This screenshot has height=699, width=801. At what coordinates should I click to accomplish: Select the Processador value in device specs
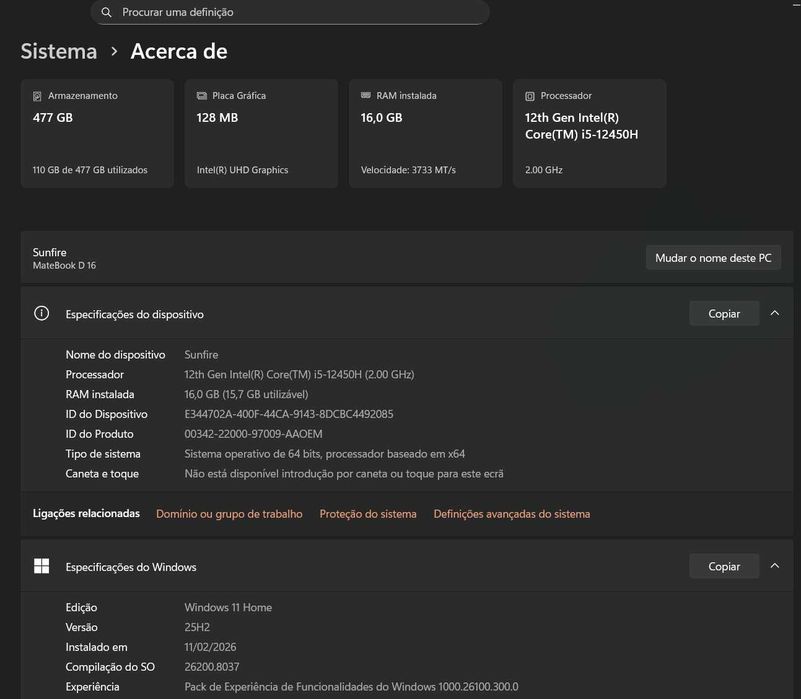pos(299,375)
